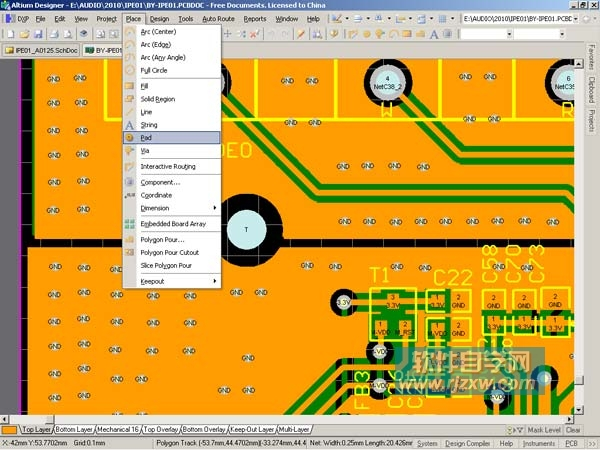The height and width of the screenshot is (450, 600).
Task: Choose Slice Polygon Pour entry
Action: pyautogui.click(x=172, y=265)
